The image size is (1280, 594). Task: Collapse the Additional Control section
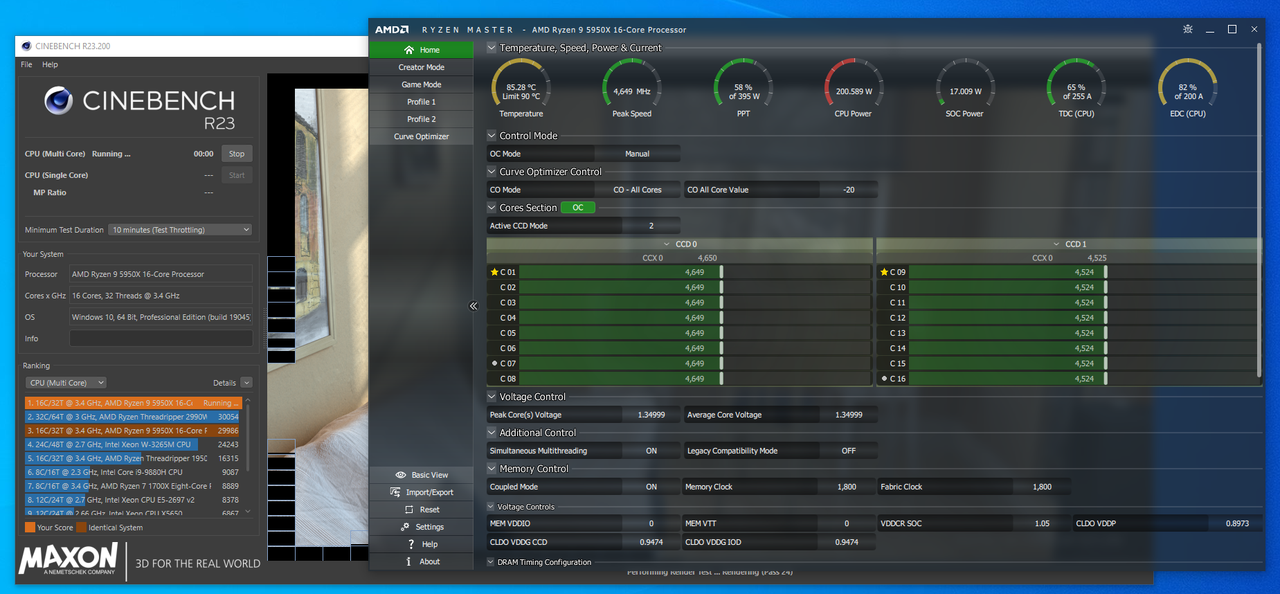pos(491,433)
